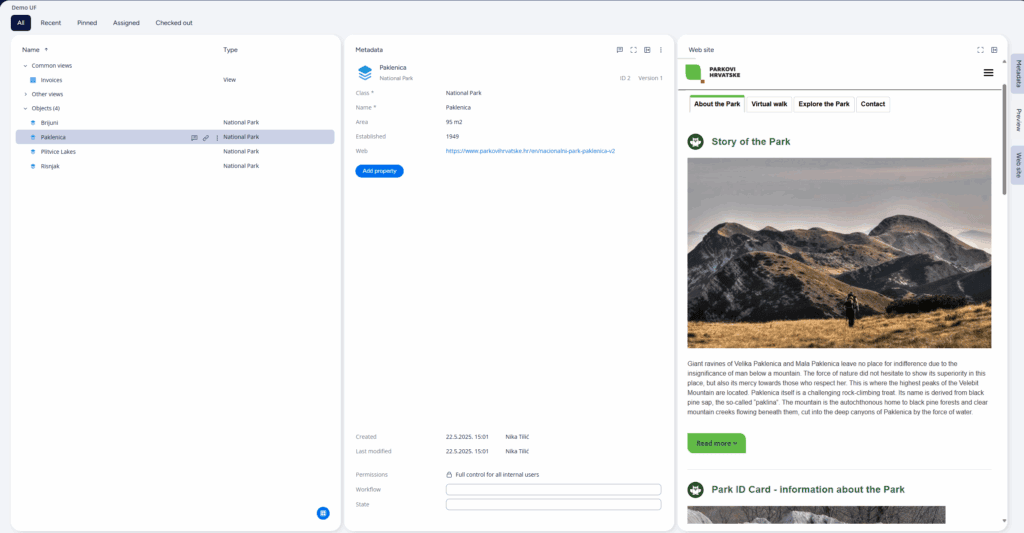The width and height of the screenshot is (1024, 533).
Task: Click the Add property button
Action: (x=379, y=171)
